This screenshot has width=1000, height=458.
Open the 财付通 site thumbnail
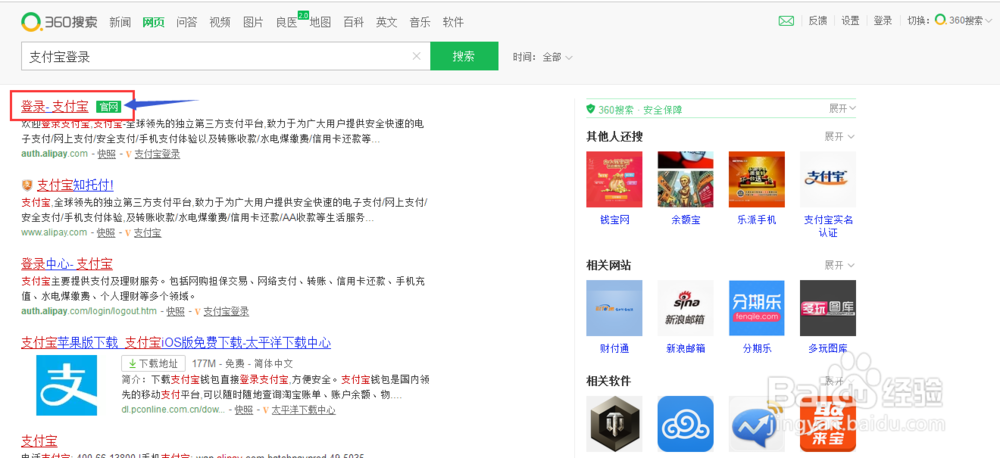[614, 308]
